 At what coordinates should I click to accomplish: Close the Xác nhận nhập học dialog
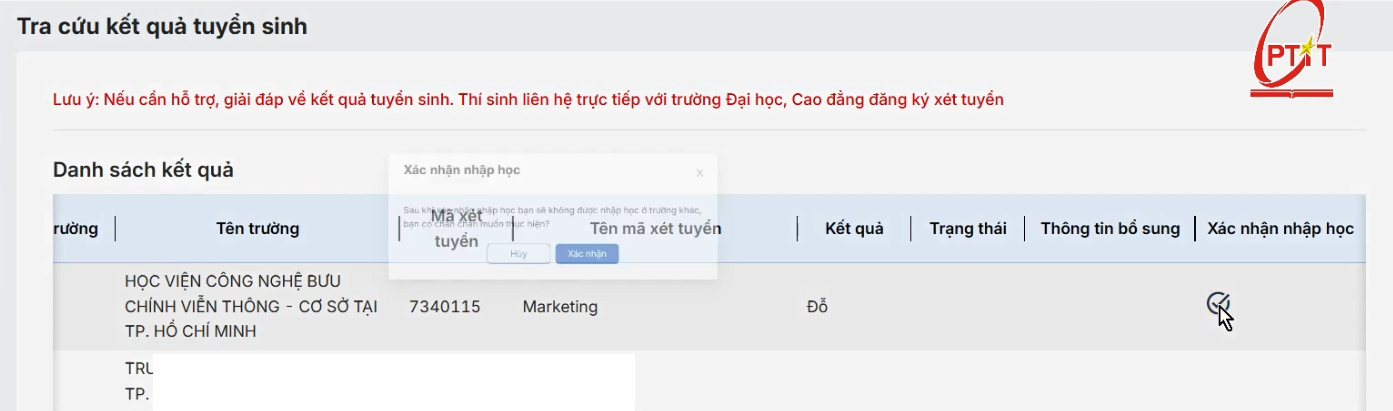pyautogui.click(x=699, y=173)
